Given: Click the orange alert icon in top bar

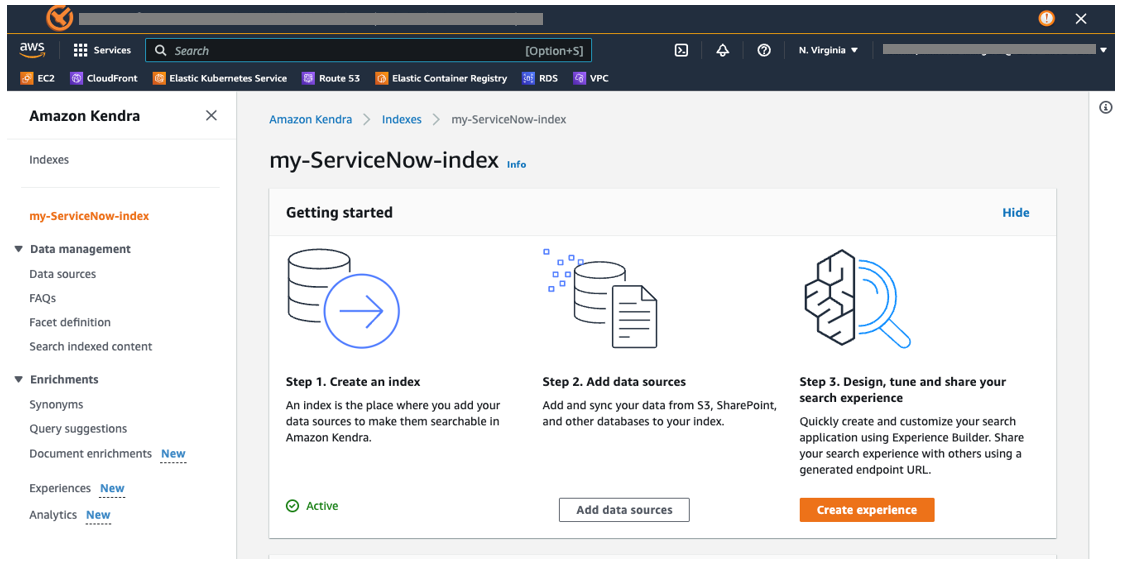Looking at the screenshot, I should [1047, 19].
